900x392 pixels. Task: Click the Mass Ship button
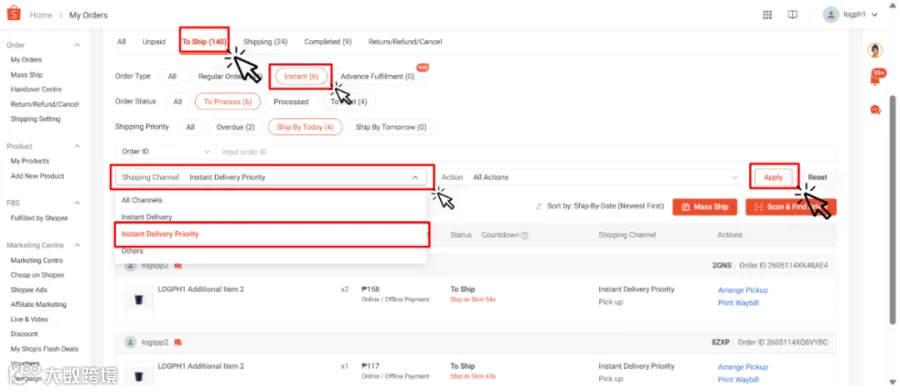[x=705, y=207]
